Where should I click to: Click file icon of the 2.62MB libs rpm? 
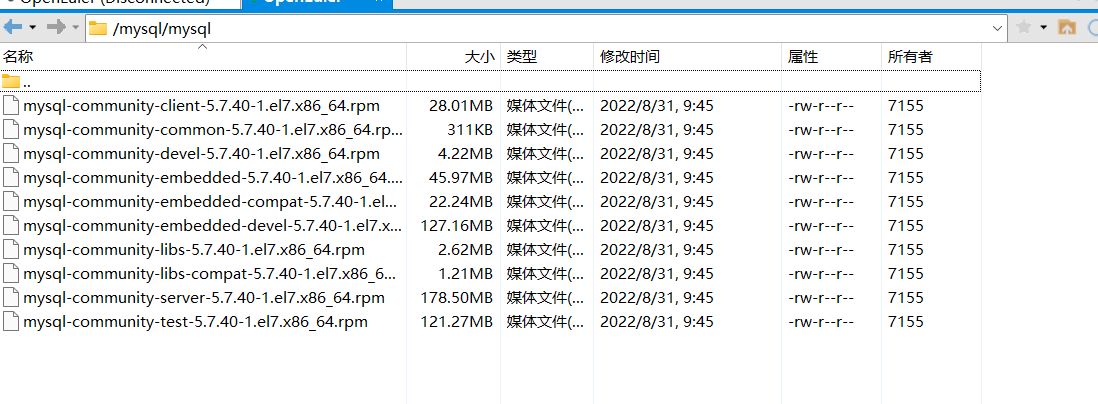point(11,249)
